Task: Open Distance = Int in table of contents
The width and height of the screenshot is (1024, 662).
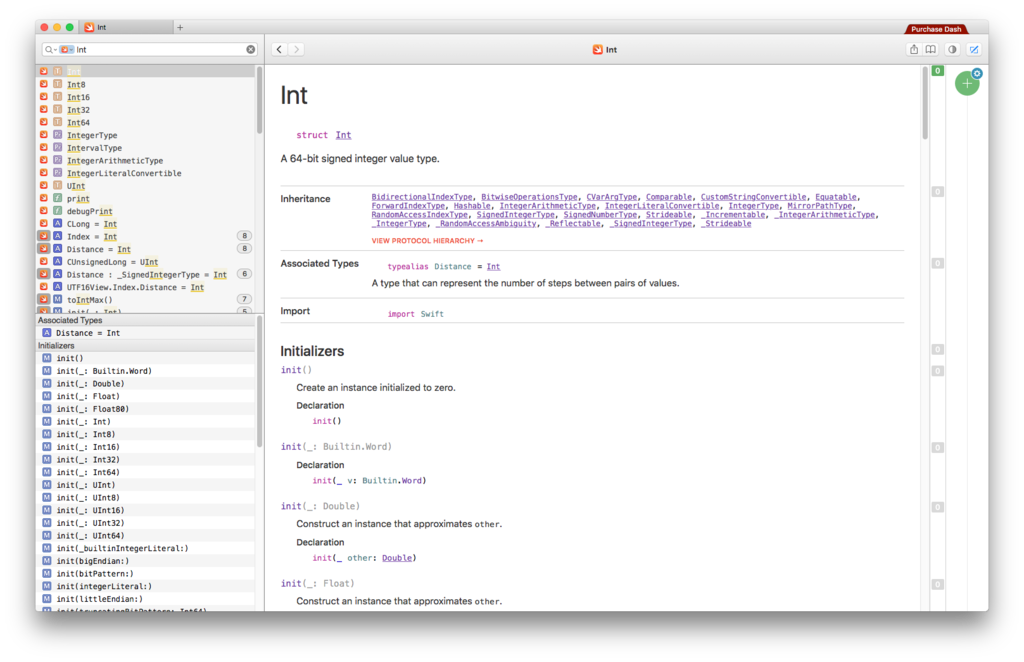Action: (x=146, y=333)
